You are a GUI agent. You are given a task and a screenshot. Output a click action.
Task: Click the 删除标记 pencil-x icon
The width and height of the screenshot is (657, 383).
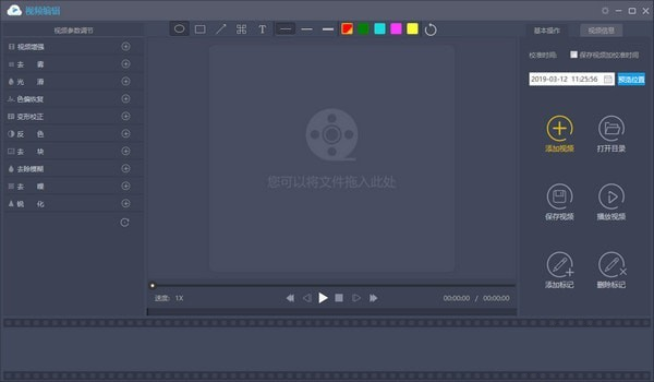point(612,265)
